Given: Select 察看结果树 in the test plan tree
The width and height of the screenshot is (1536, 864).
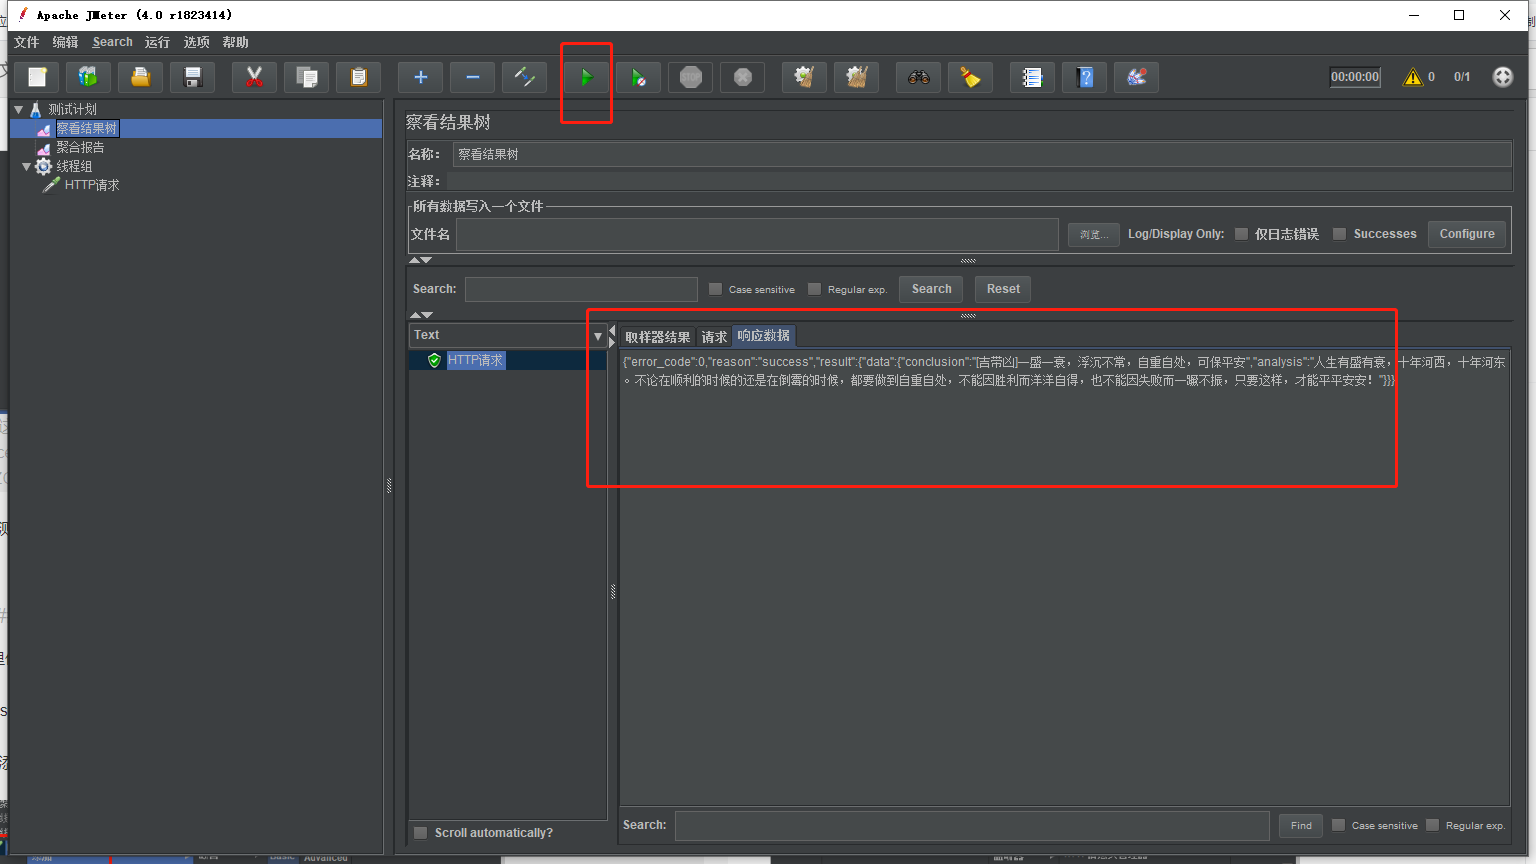Looking at the screenshot, I should tap(87, 128).
